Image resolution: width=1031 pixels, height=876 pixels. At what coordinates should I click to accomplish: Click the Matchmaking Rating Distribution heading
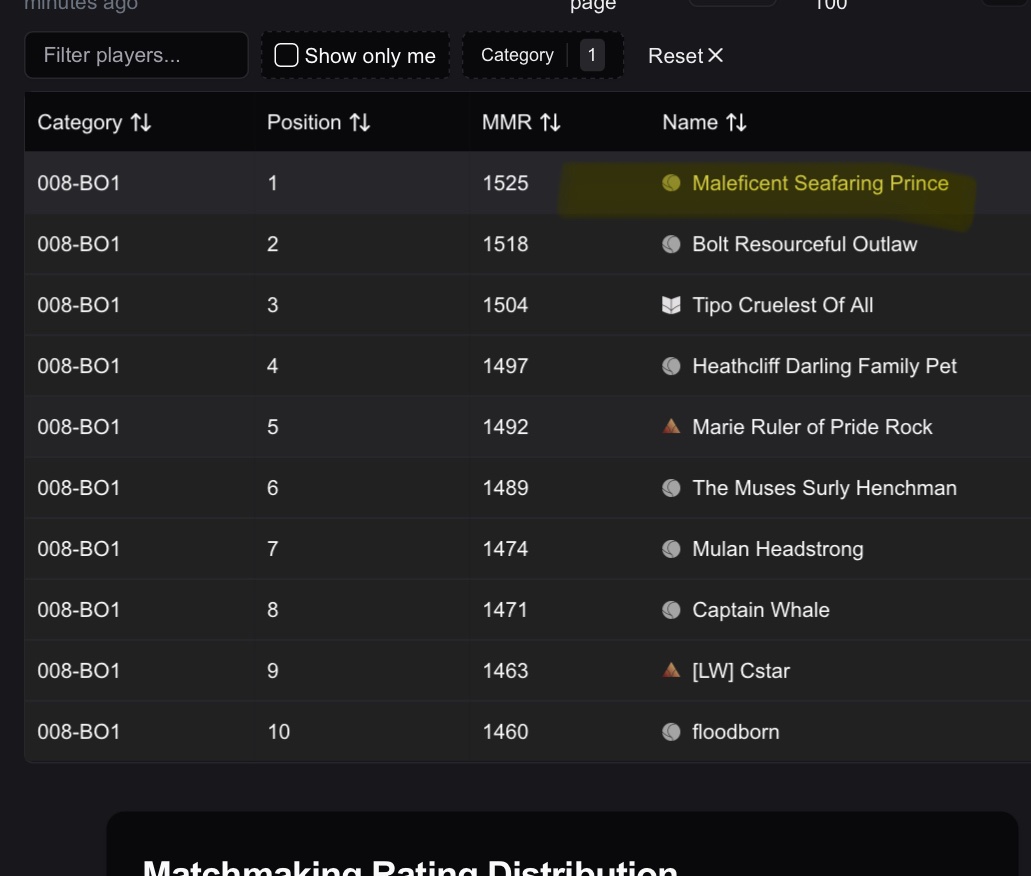coord(410,868)
